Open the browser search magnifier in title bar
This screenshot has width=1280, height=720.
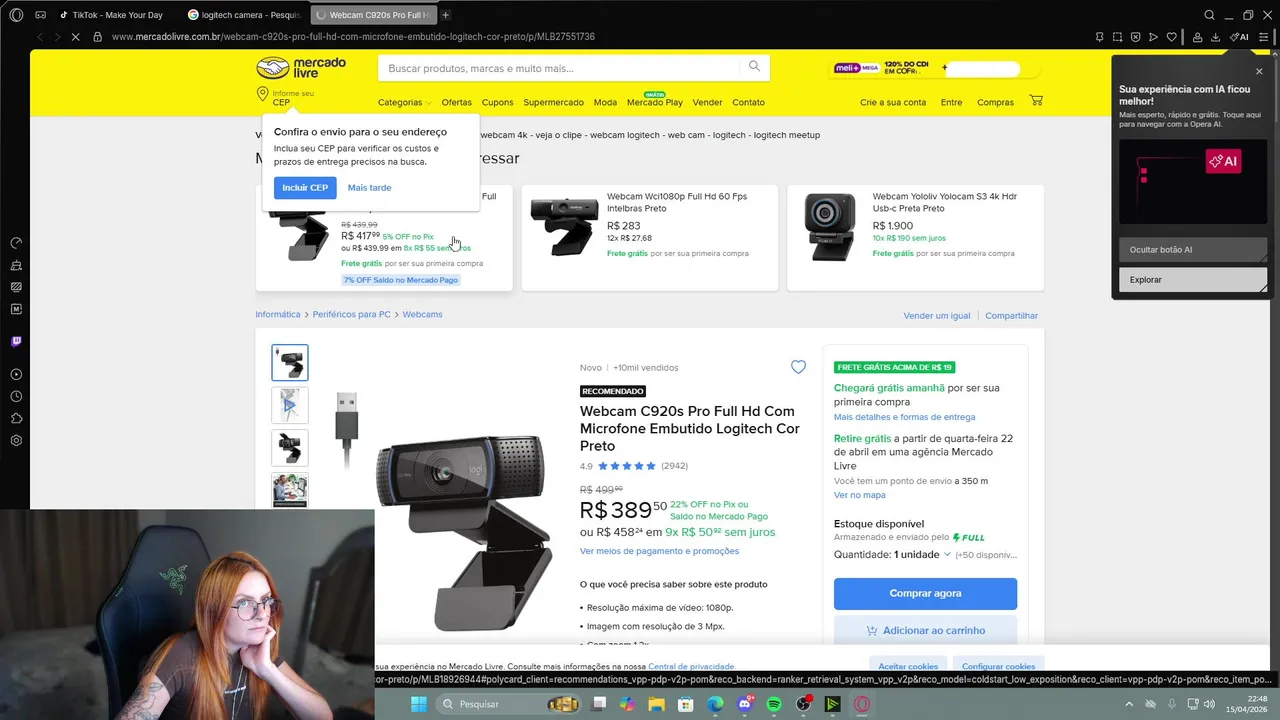(1209, 15)
